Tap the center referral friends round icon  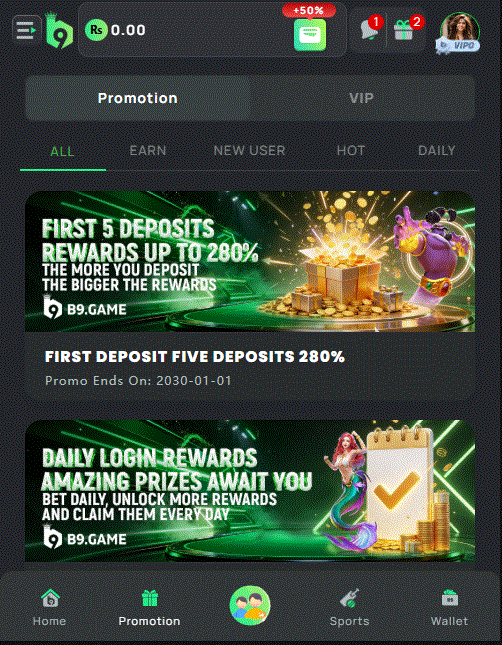[x=250, y=605]
